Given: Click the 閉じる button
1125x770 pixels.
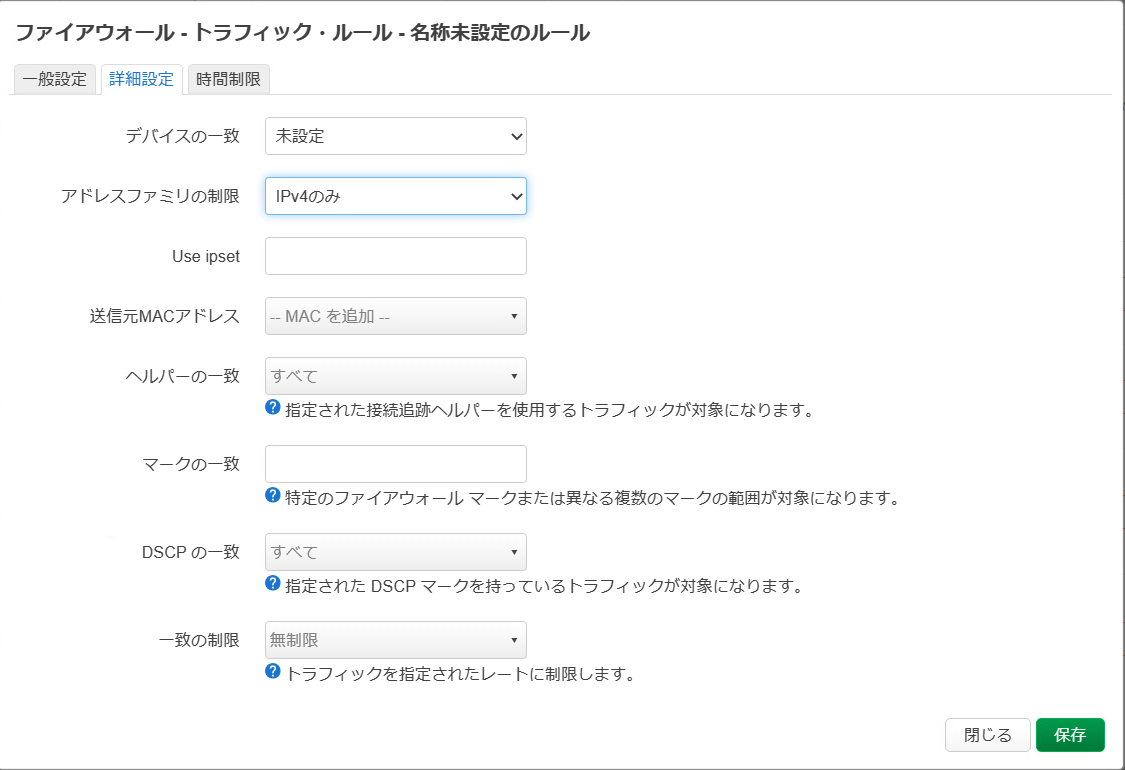Looking at the screenshot, I should (987, 735).
